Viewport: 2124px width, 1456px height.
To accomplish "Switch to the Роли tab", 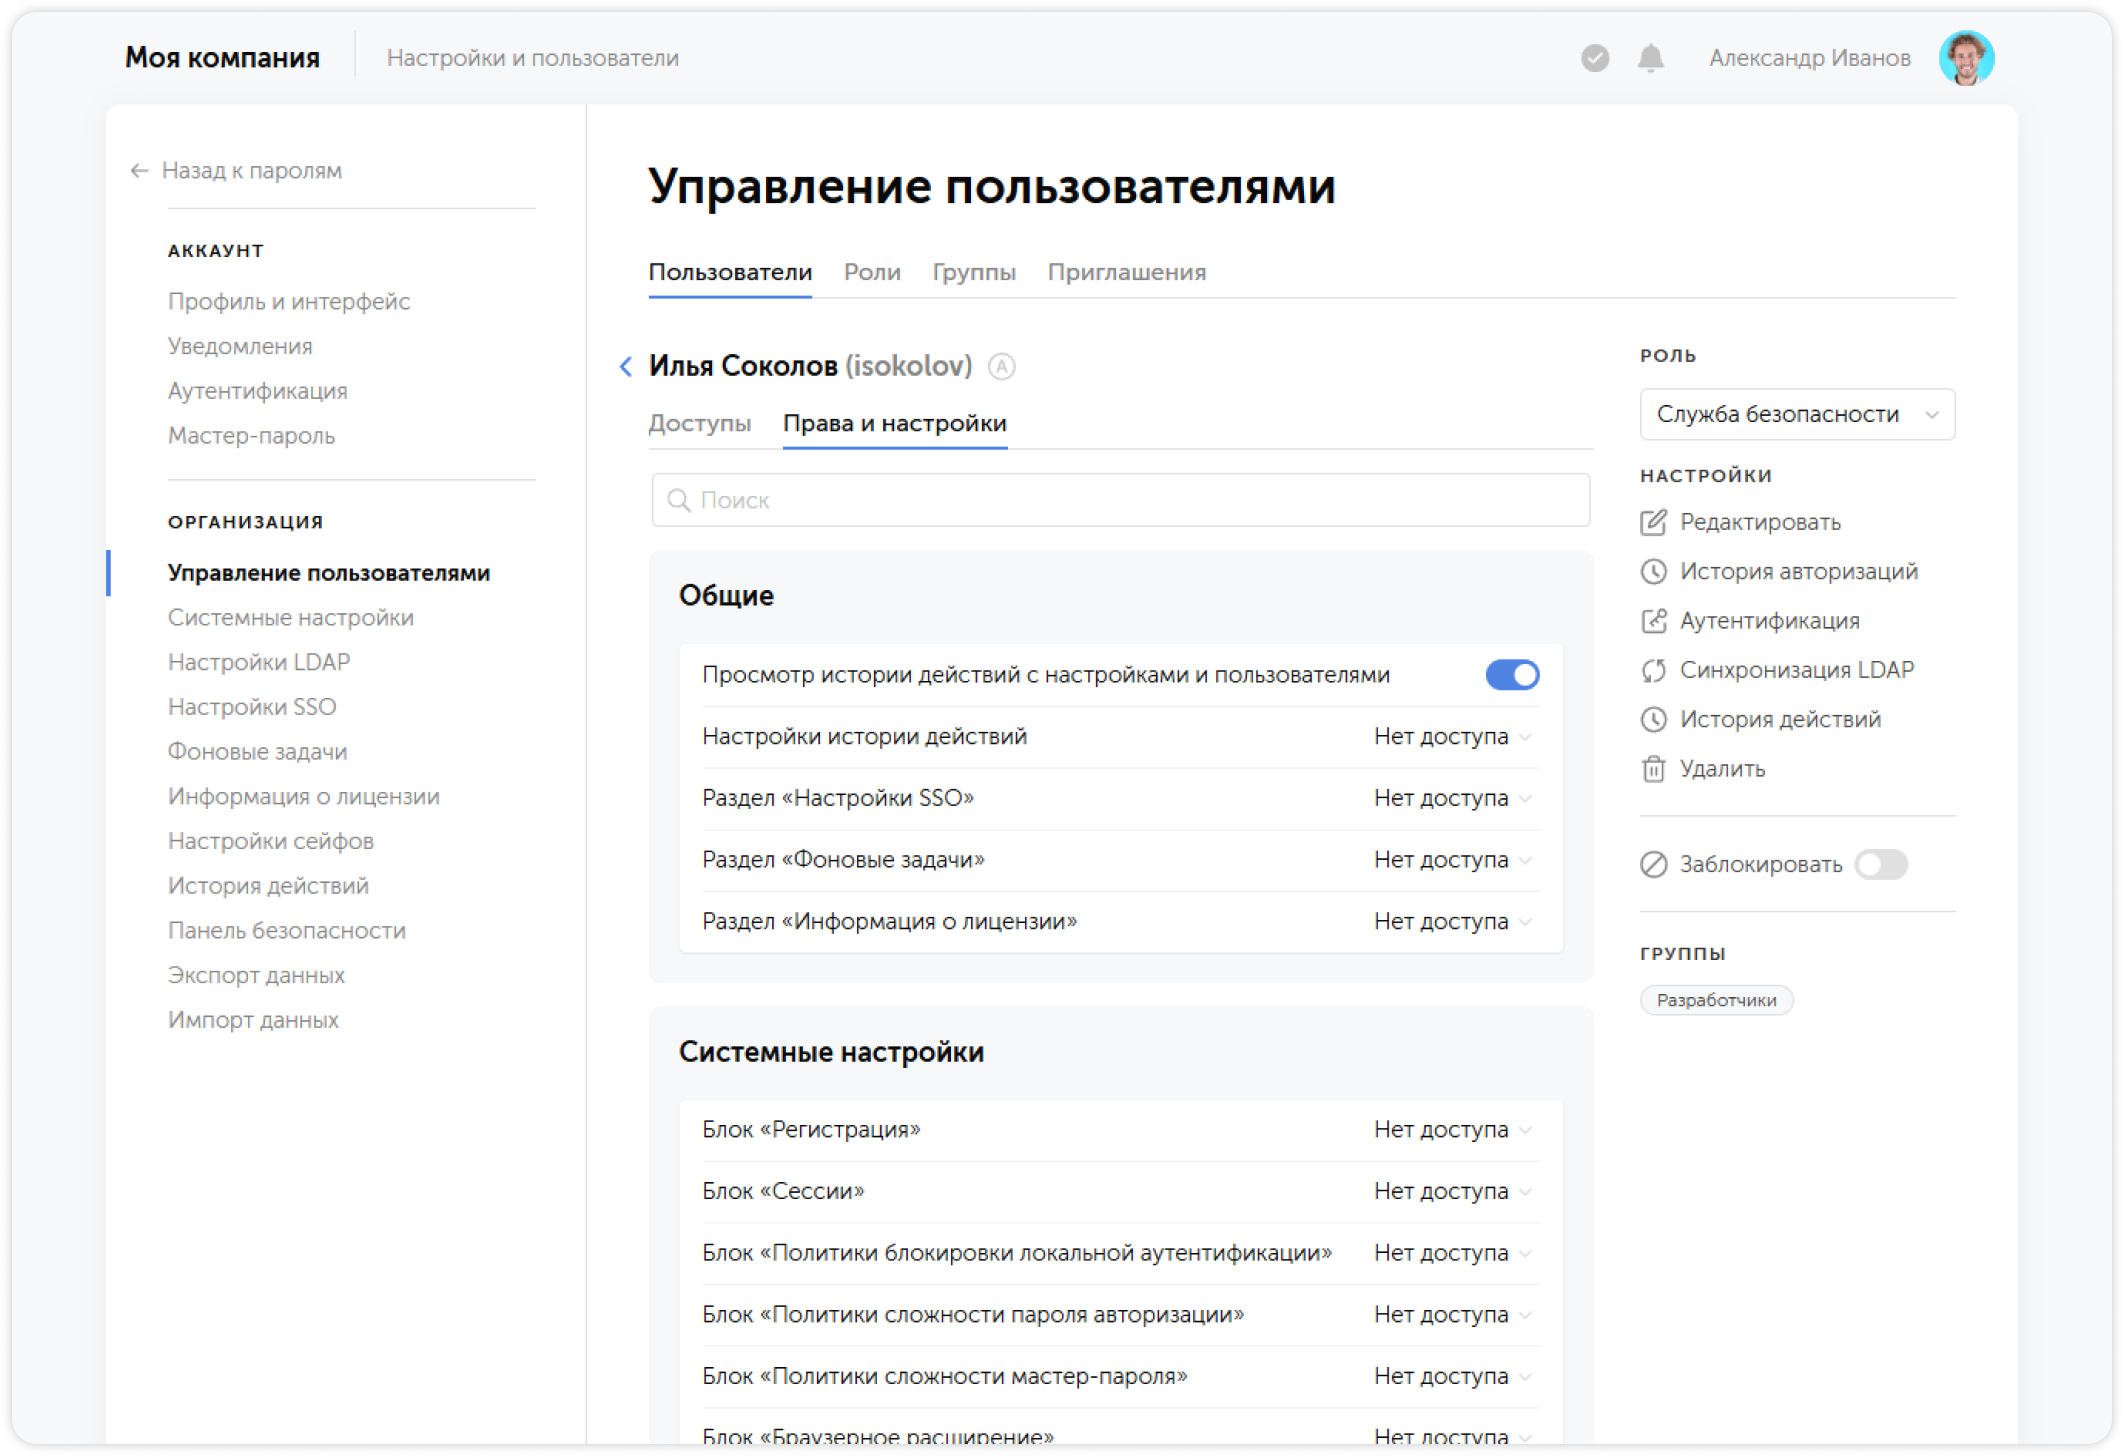I will 872,272.
